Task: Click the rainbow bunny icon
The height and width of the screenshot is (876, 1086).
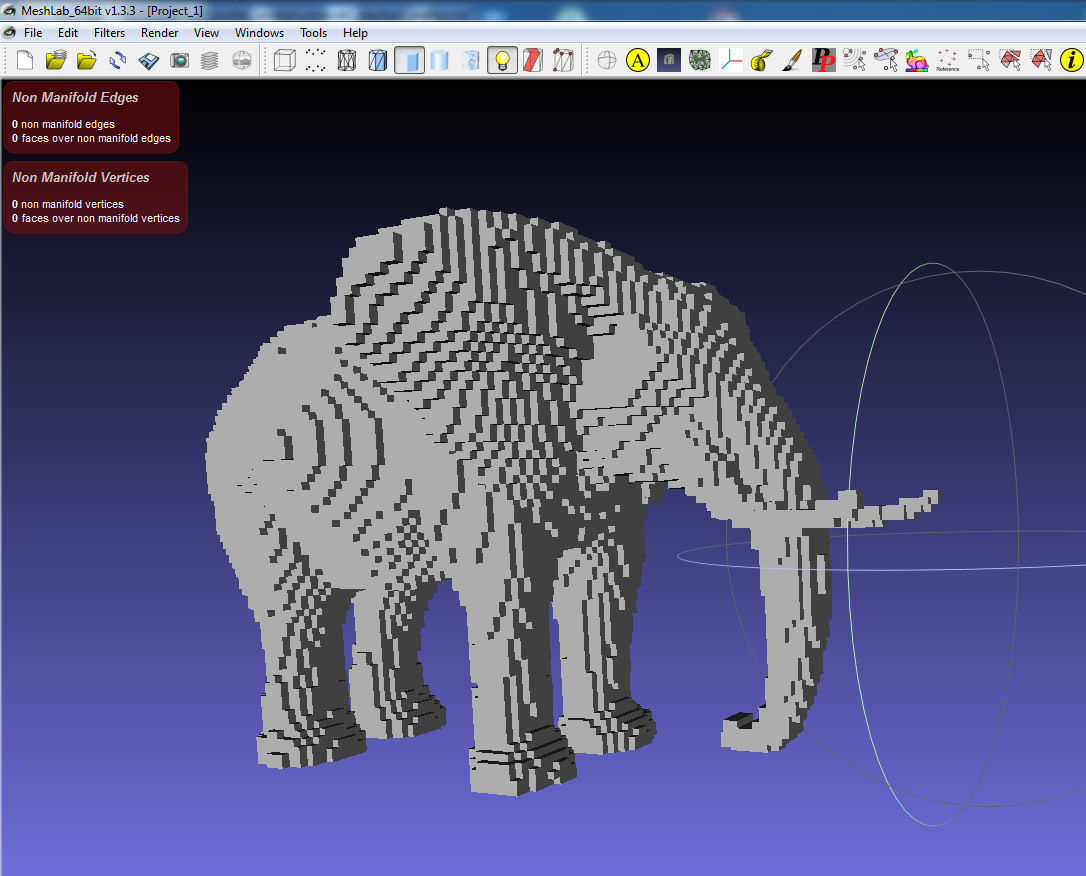Action: [916, 60]
